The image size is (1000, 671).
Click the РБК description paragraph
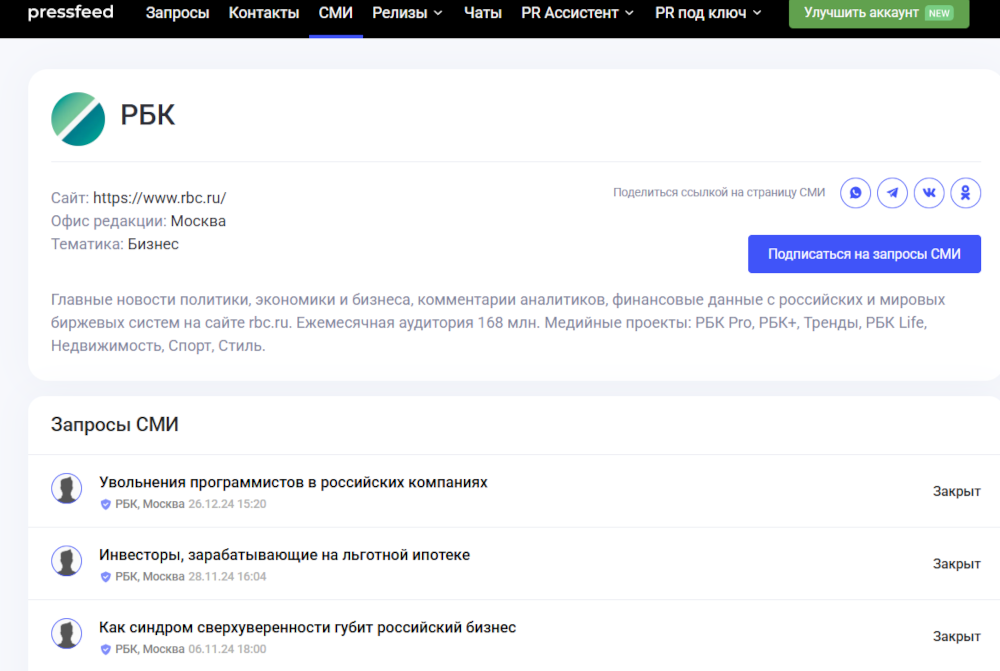coord(498,323)
